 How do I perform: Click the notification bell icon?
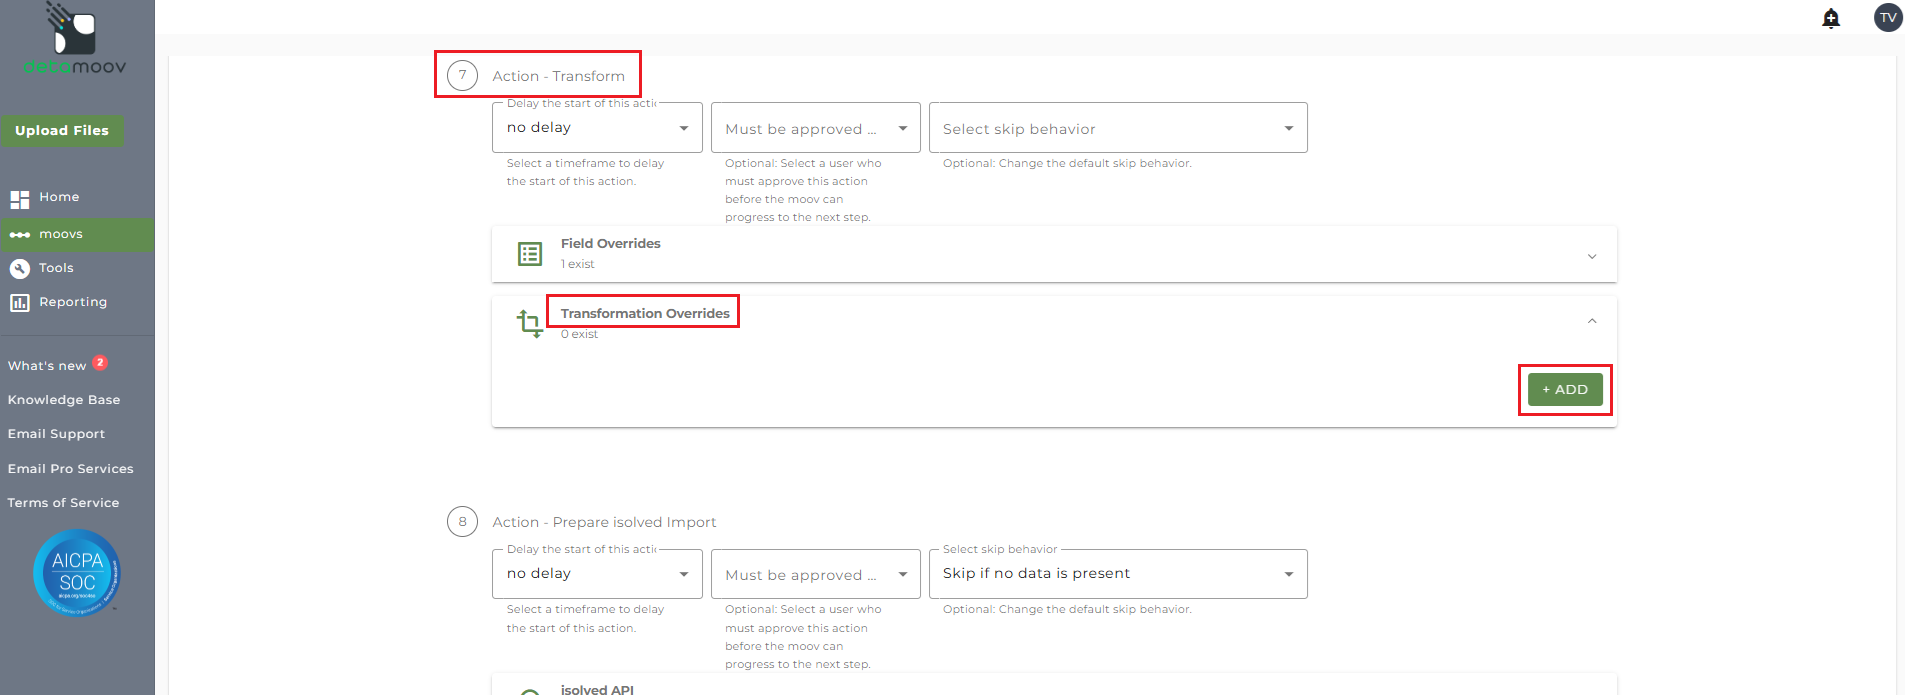[x=1831, y=18]
